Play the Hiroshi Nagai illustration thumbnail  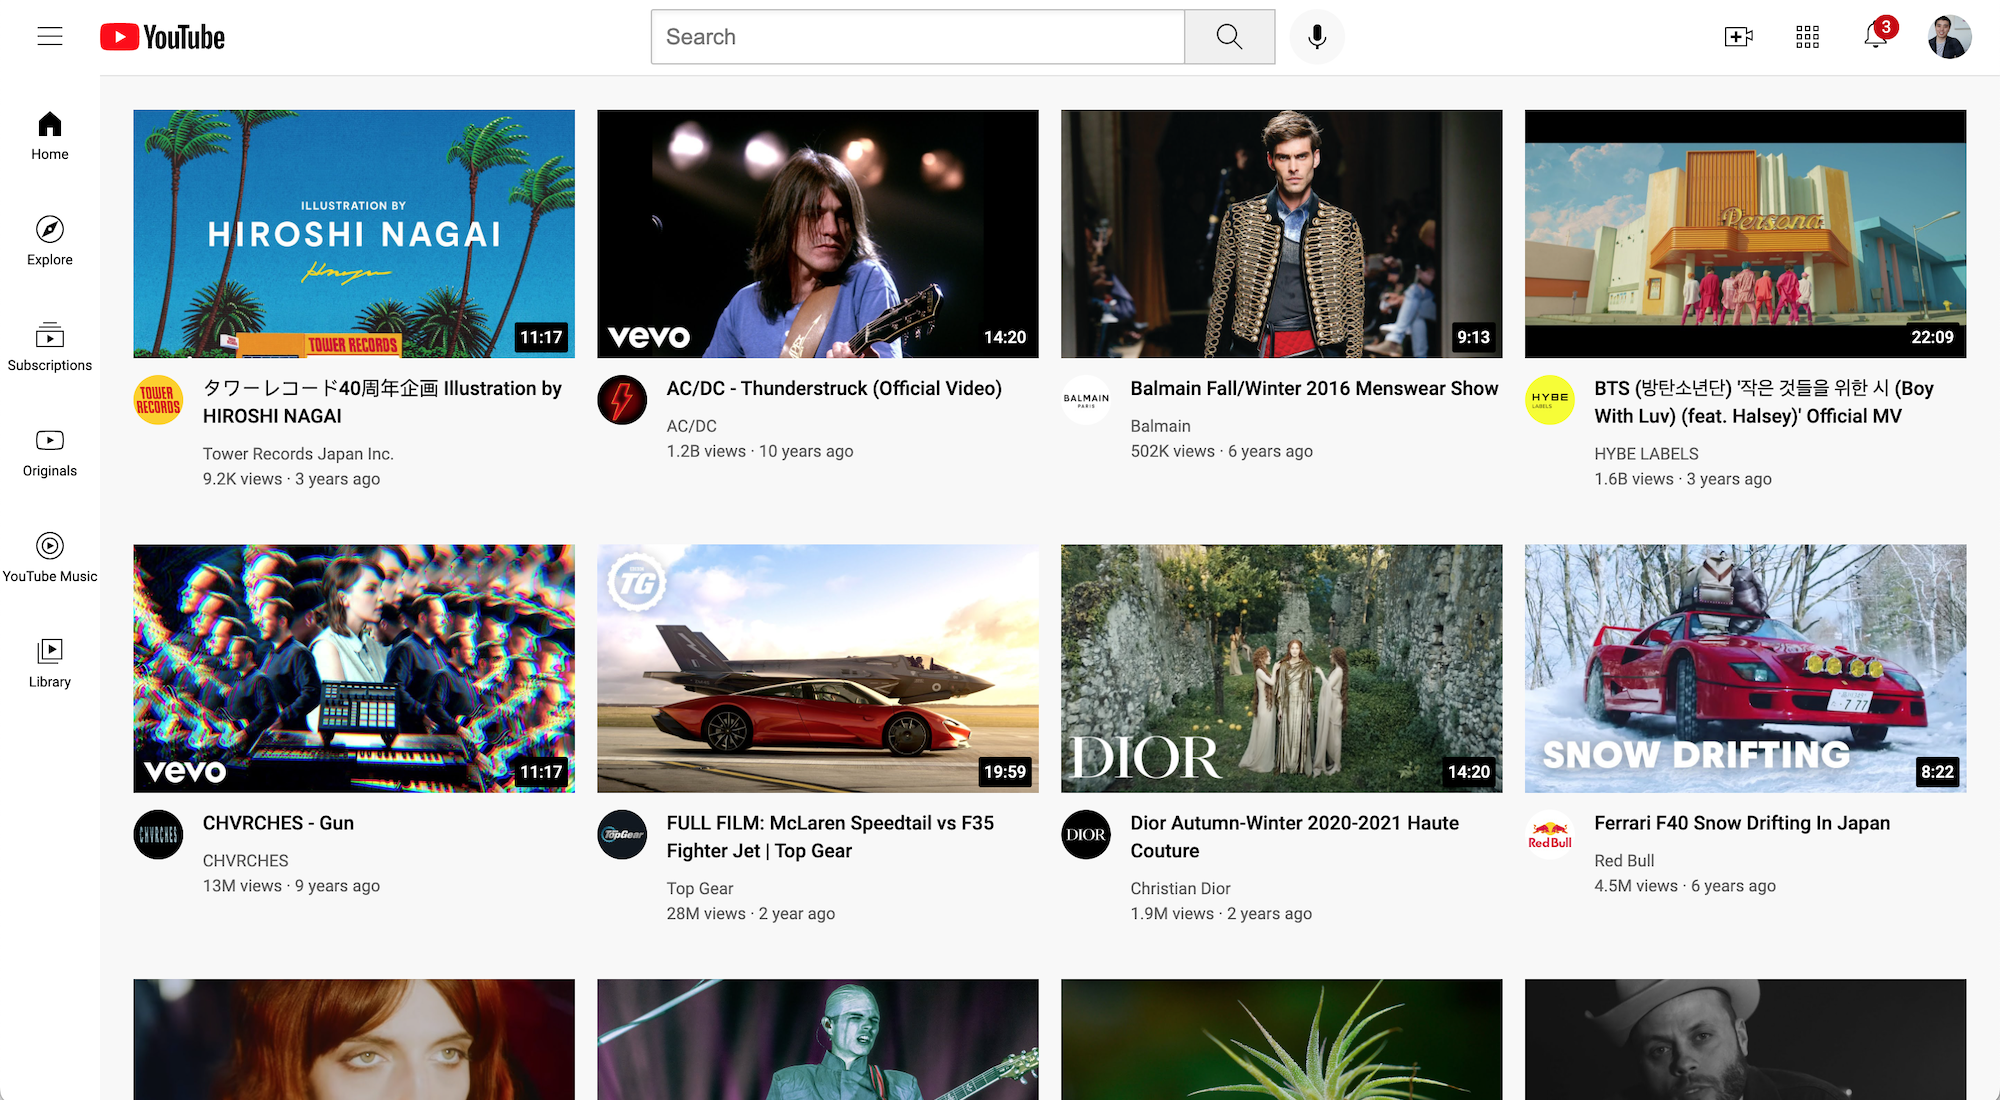click(x=354, y=234)
